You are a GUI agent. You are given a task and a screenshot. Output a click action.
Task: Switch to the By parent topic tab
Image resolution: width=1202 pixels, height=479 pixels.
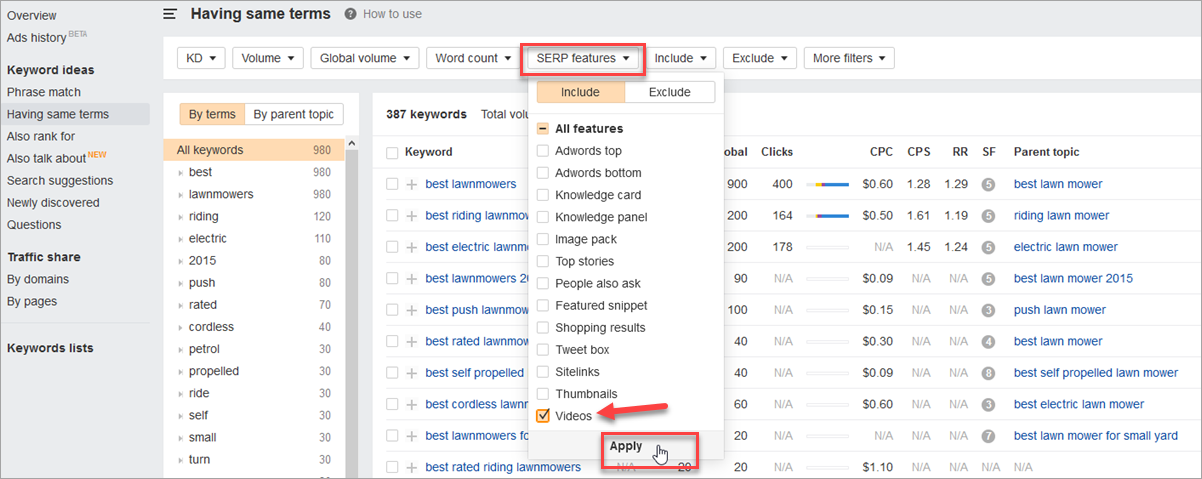point(293,114)
